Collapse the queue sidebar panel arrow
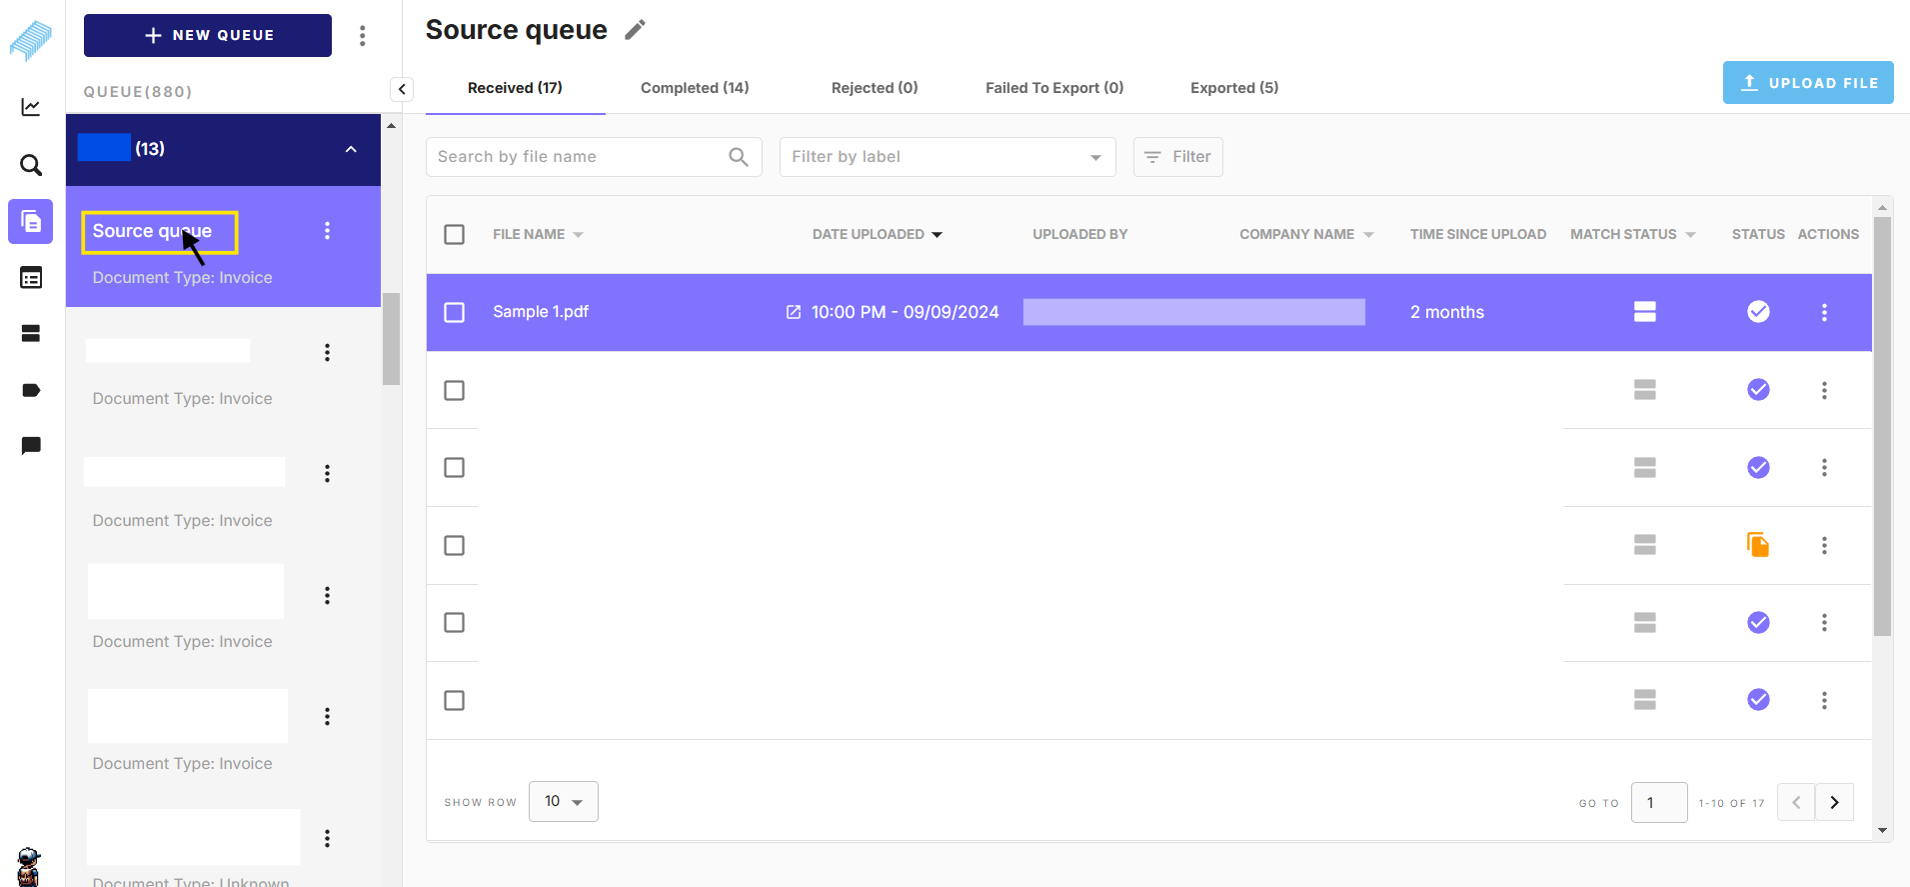The image size is (1910, 887). [x=401, y=89]
